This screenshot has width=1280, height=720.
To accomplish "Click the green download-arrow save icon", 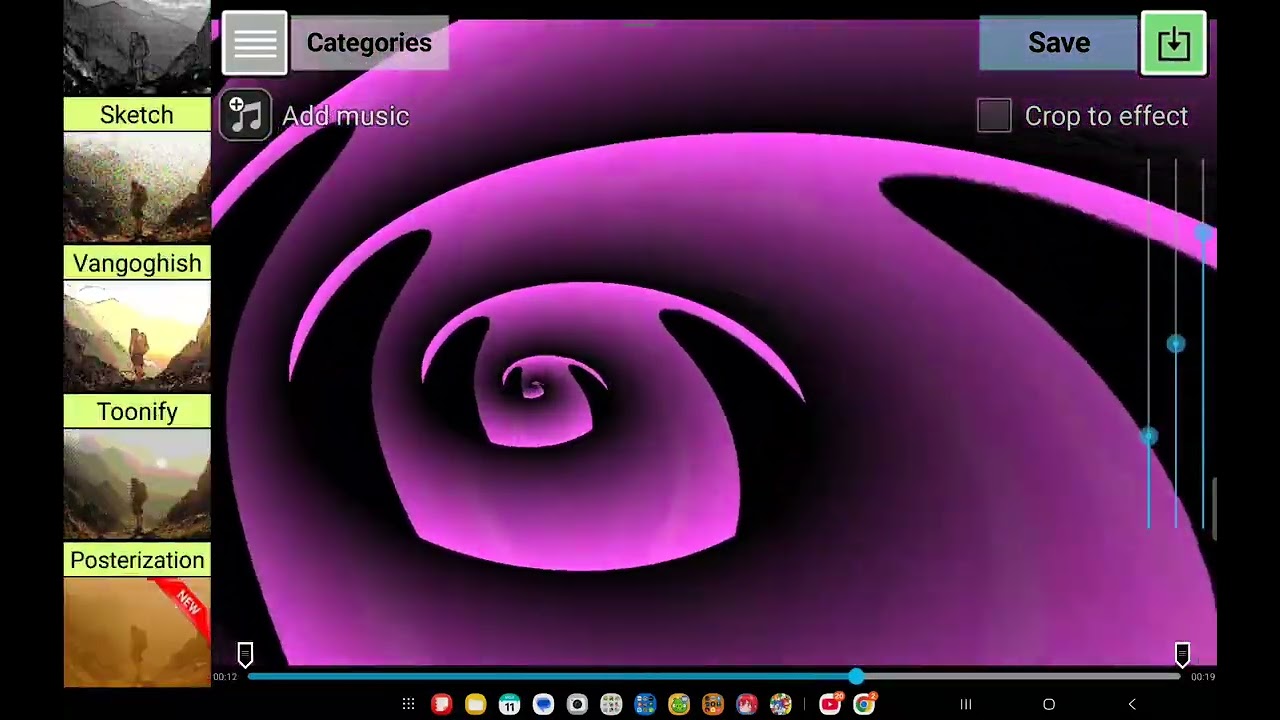I will coord(1173,43).
